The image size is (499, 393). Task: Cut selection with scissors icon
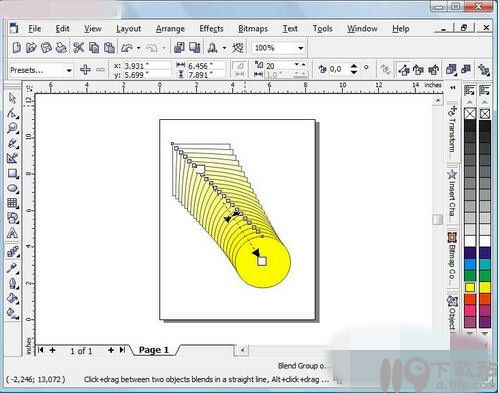tap(78, 48)
